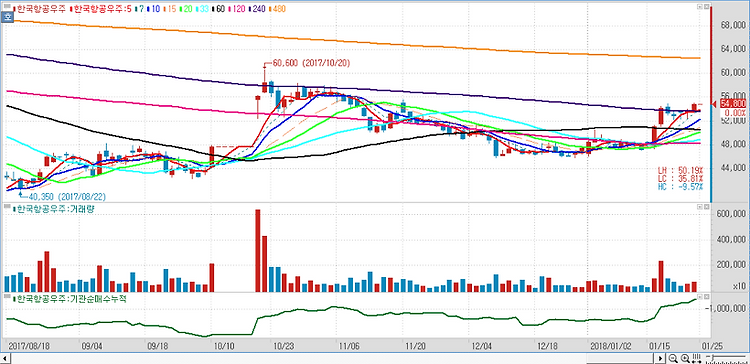Select the 60-day moving average legend
750x364 pixels.
click(217, 9)
